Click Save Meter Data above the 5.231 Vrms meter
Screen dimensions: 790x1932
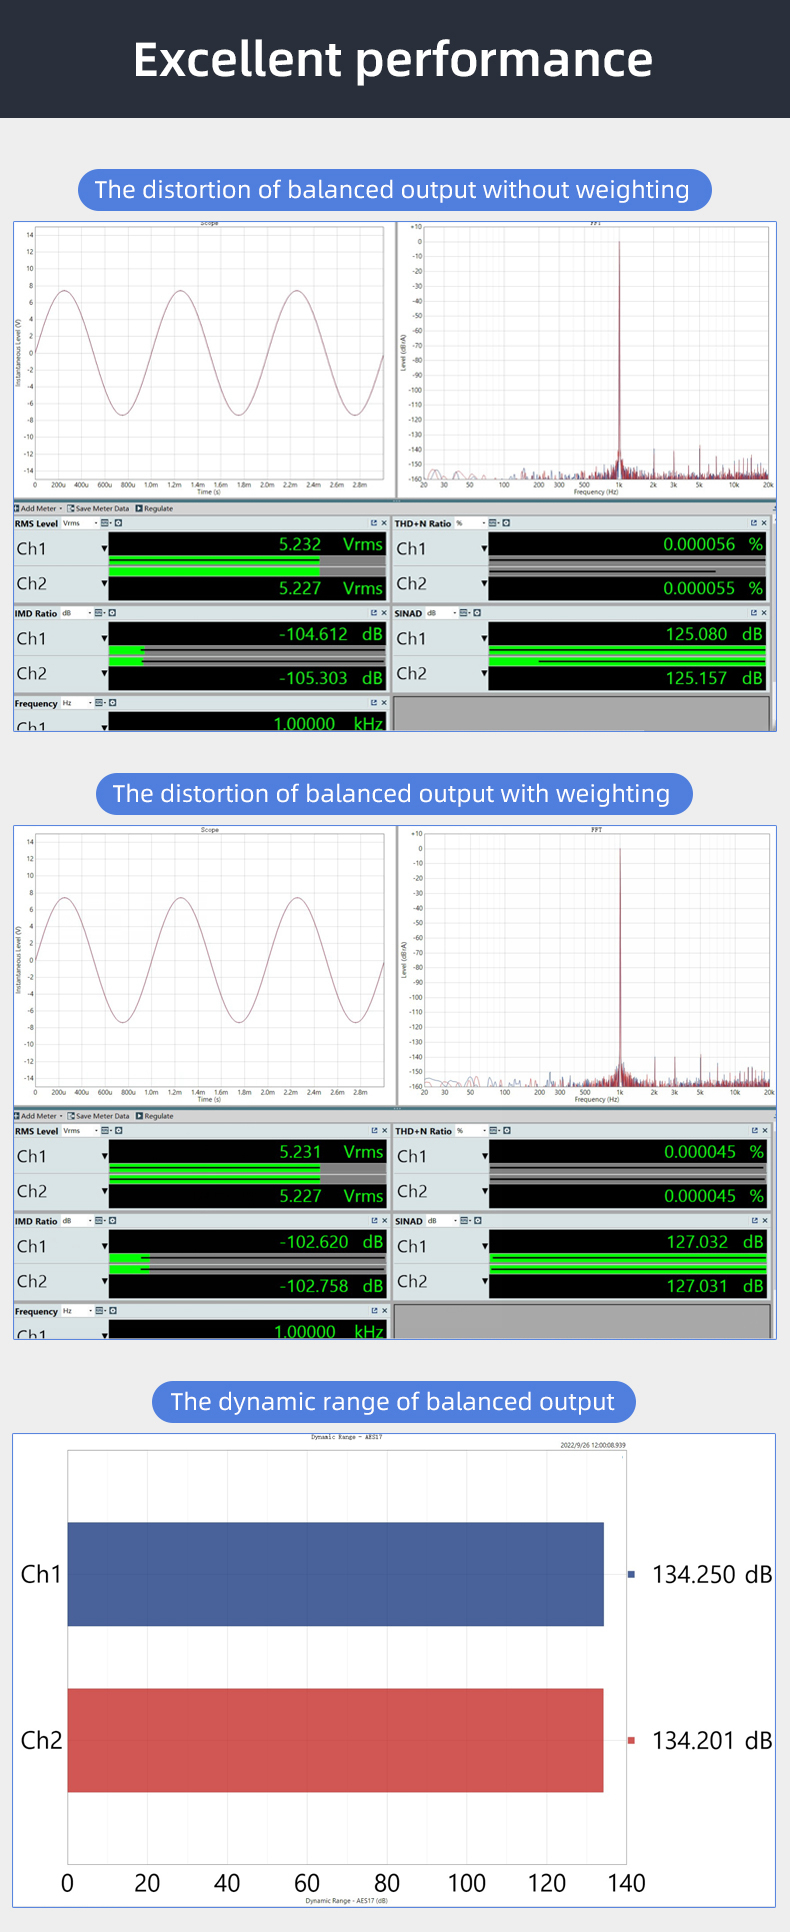pyautogui.click(x=102, y=1116)
